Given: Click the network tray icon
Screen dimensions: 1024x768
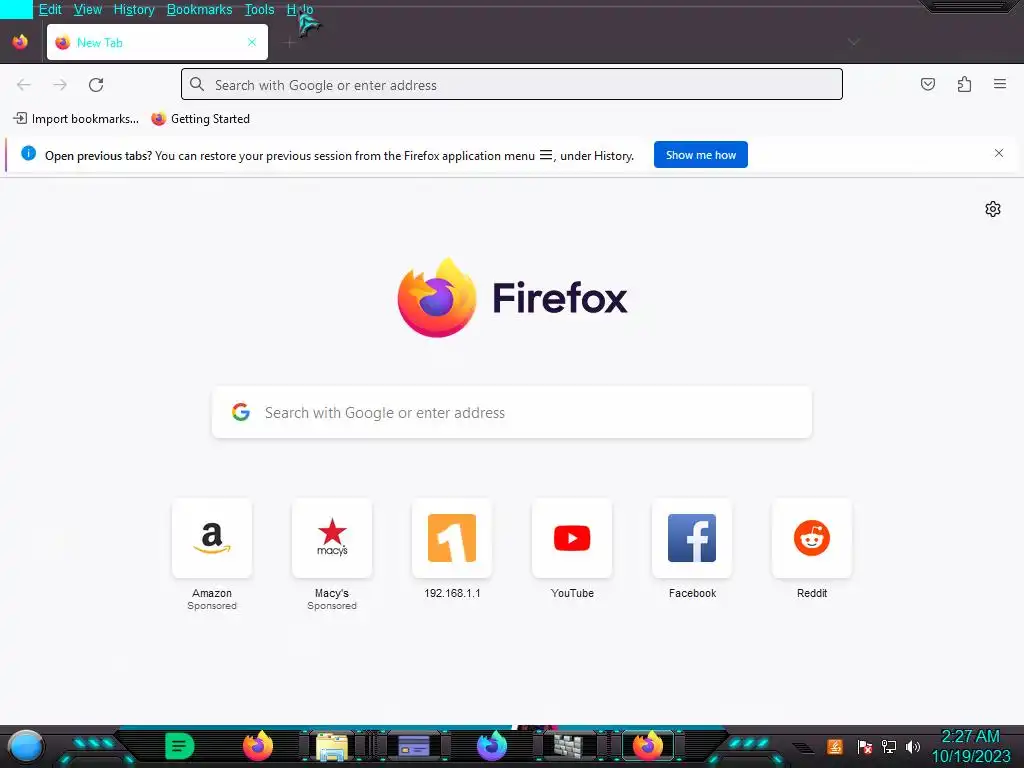Looking at the screenshot, I should coord(888,746).
